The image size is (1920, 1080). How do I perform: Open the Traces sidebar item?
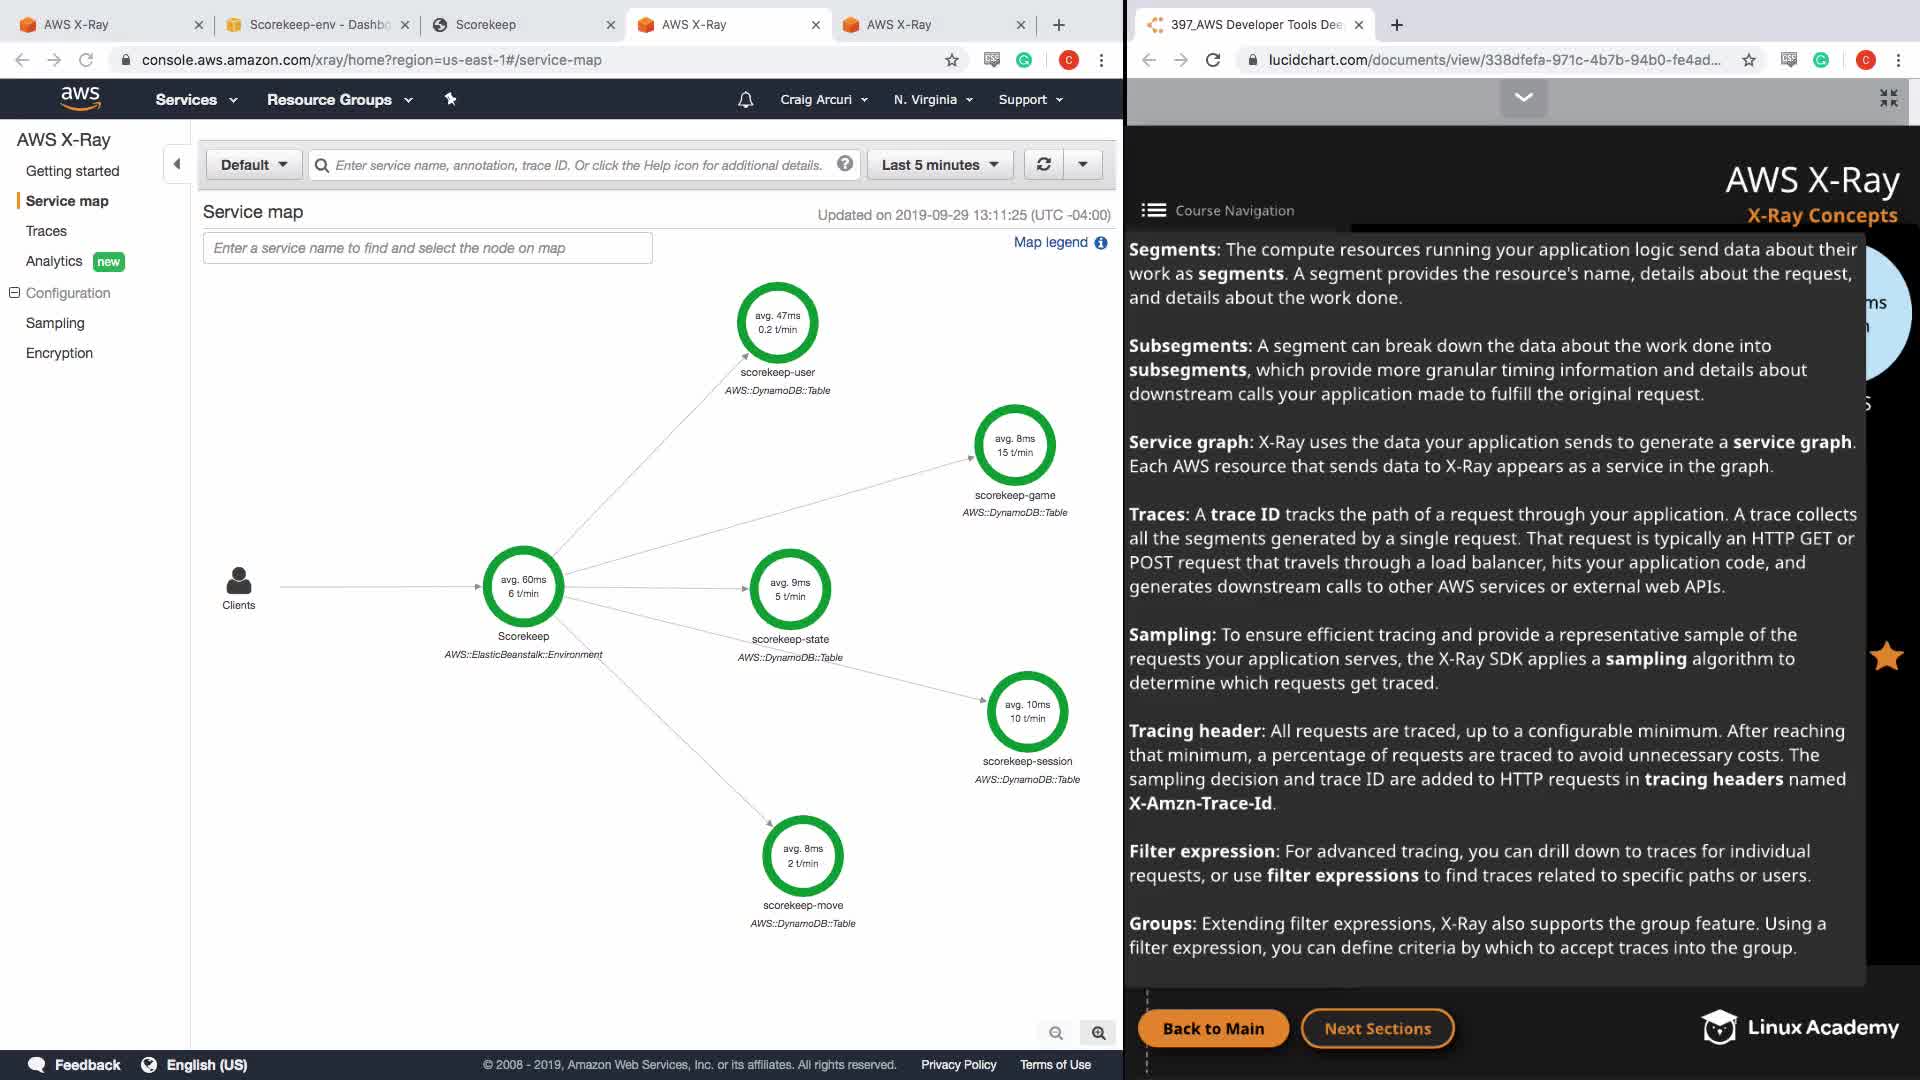coord(46,231)
